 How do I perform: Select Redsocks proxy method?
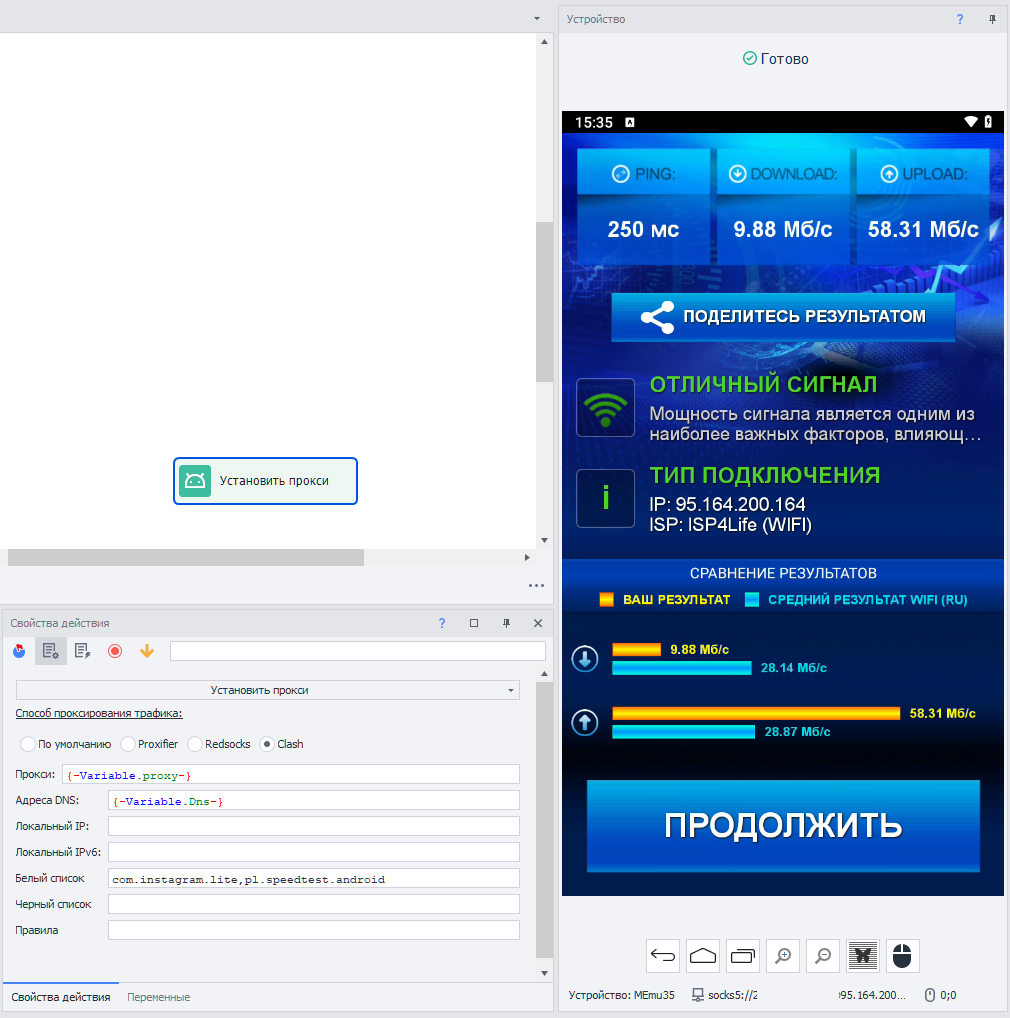coord(195,744)
